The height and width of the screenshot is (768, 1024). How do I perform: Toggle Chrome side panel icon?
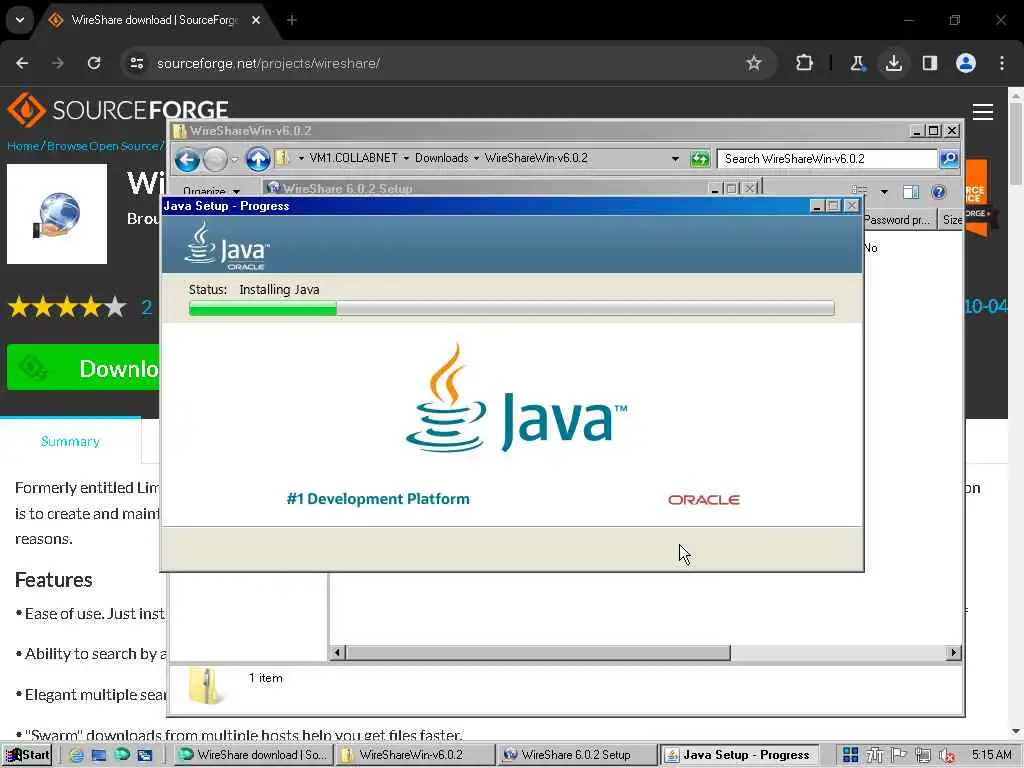tap(929, 63)
